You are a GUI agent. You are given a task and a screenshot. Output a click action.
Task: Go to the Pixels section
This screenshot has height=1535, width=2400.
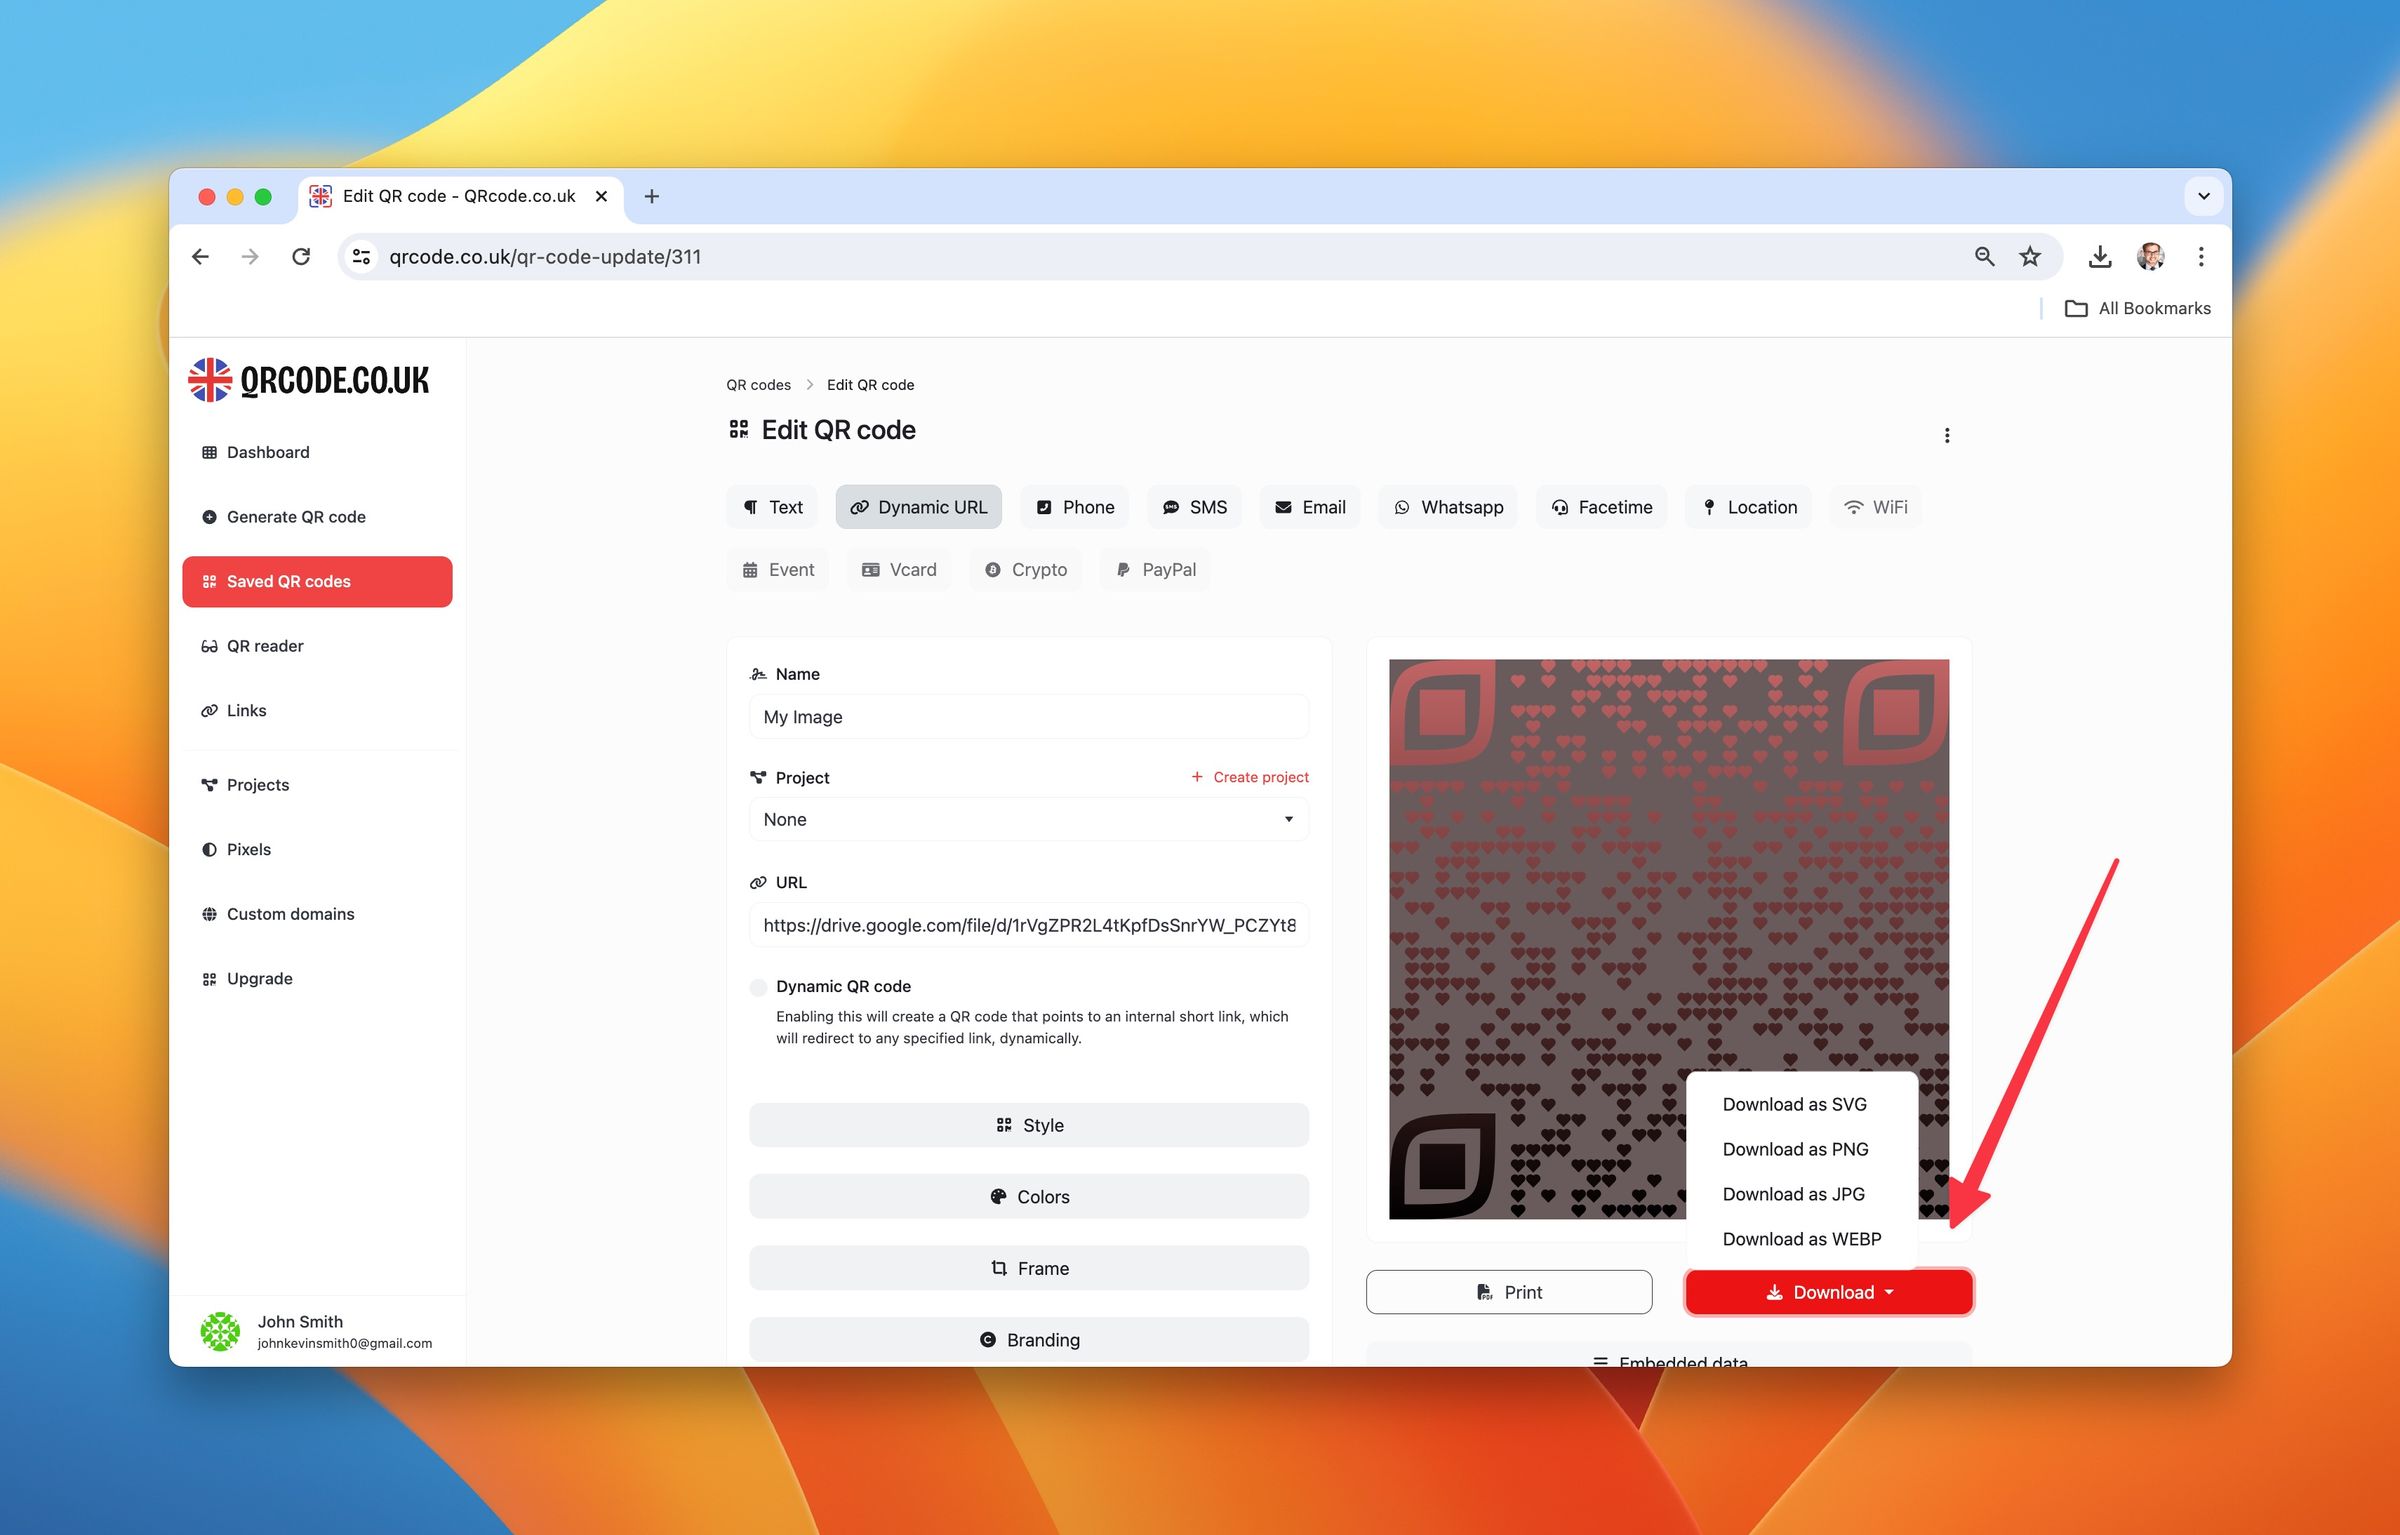(x=248, y=848)
